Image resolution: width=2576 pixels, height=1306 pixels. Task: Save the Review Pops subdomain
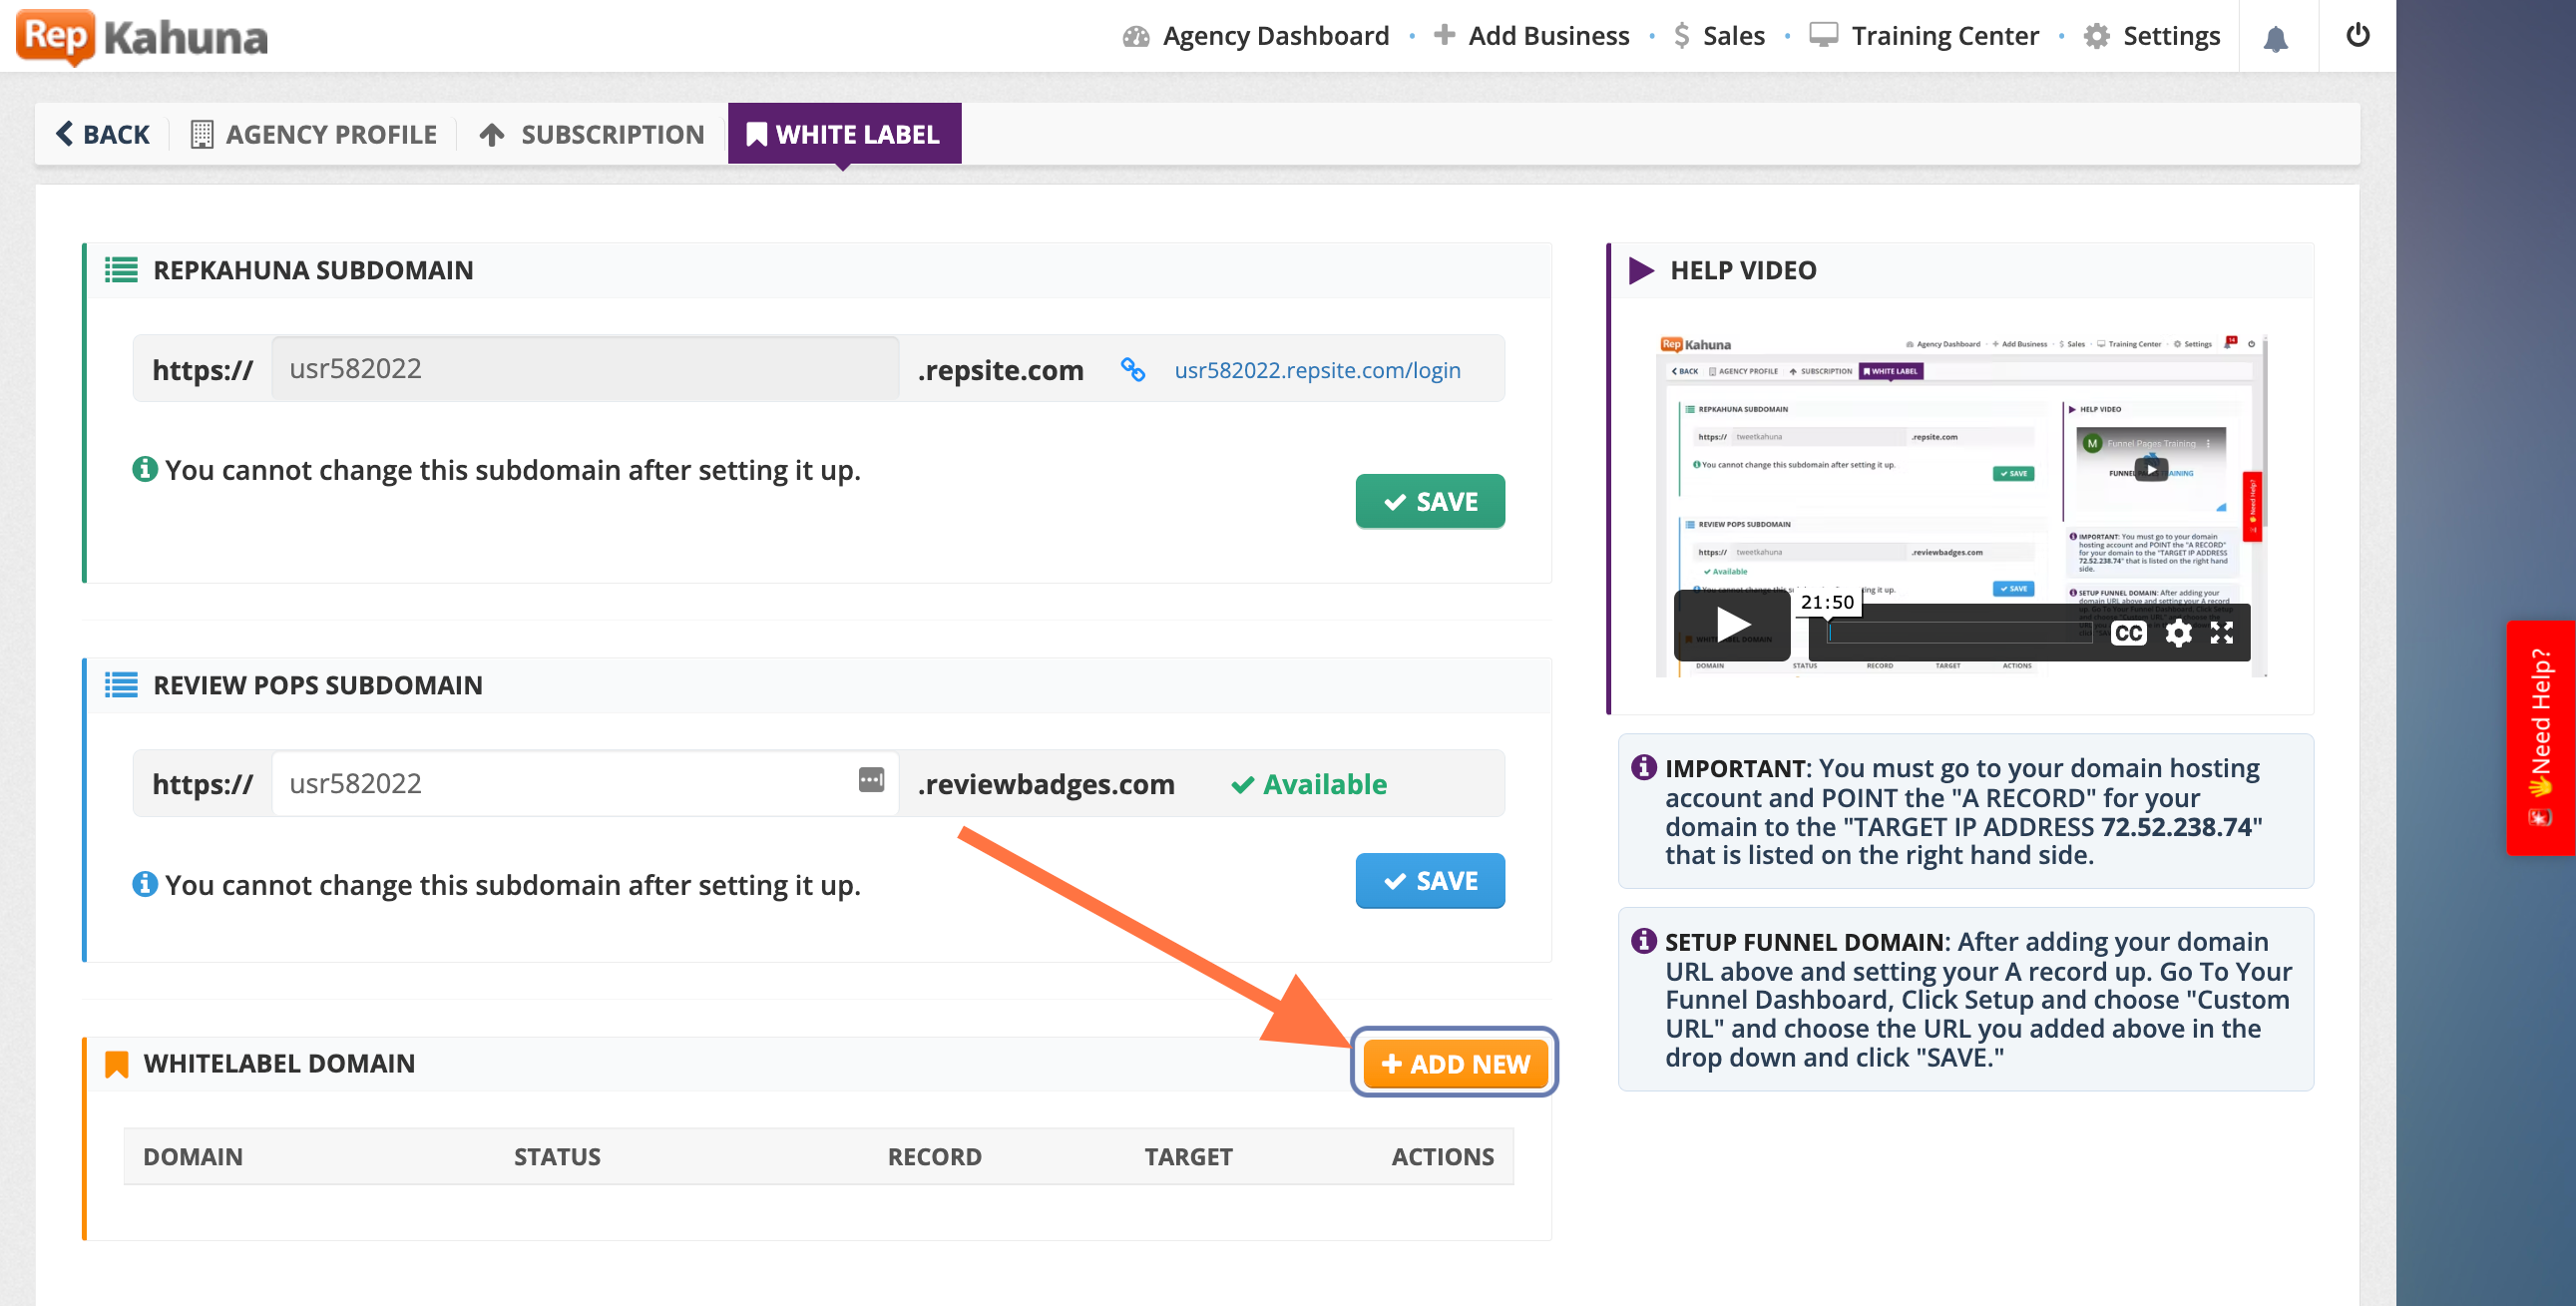pyautogui.click(x=1429, y=881)
